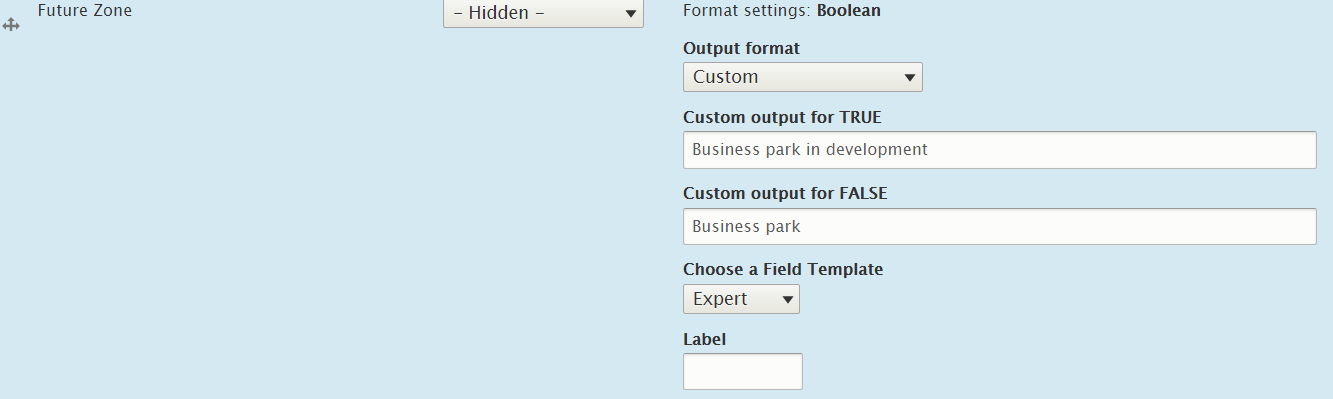Click the 'Custom output for TRUE' label
Image resolution: width=1333 pixels, height=399 pixels.
click(782, 117)
